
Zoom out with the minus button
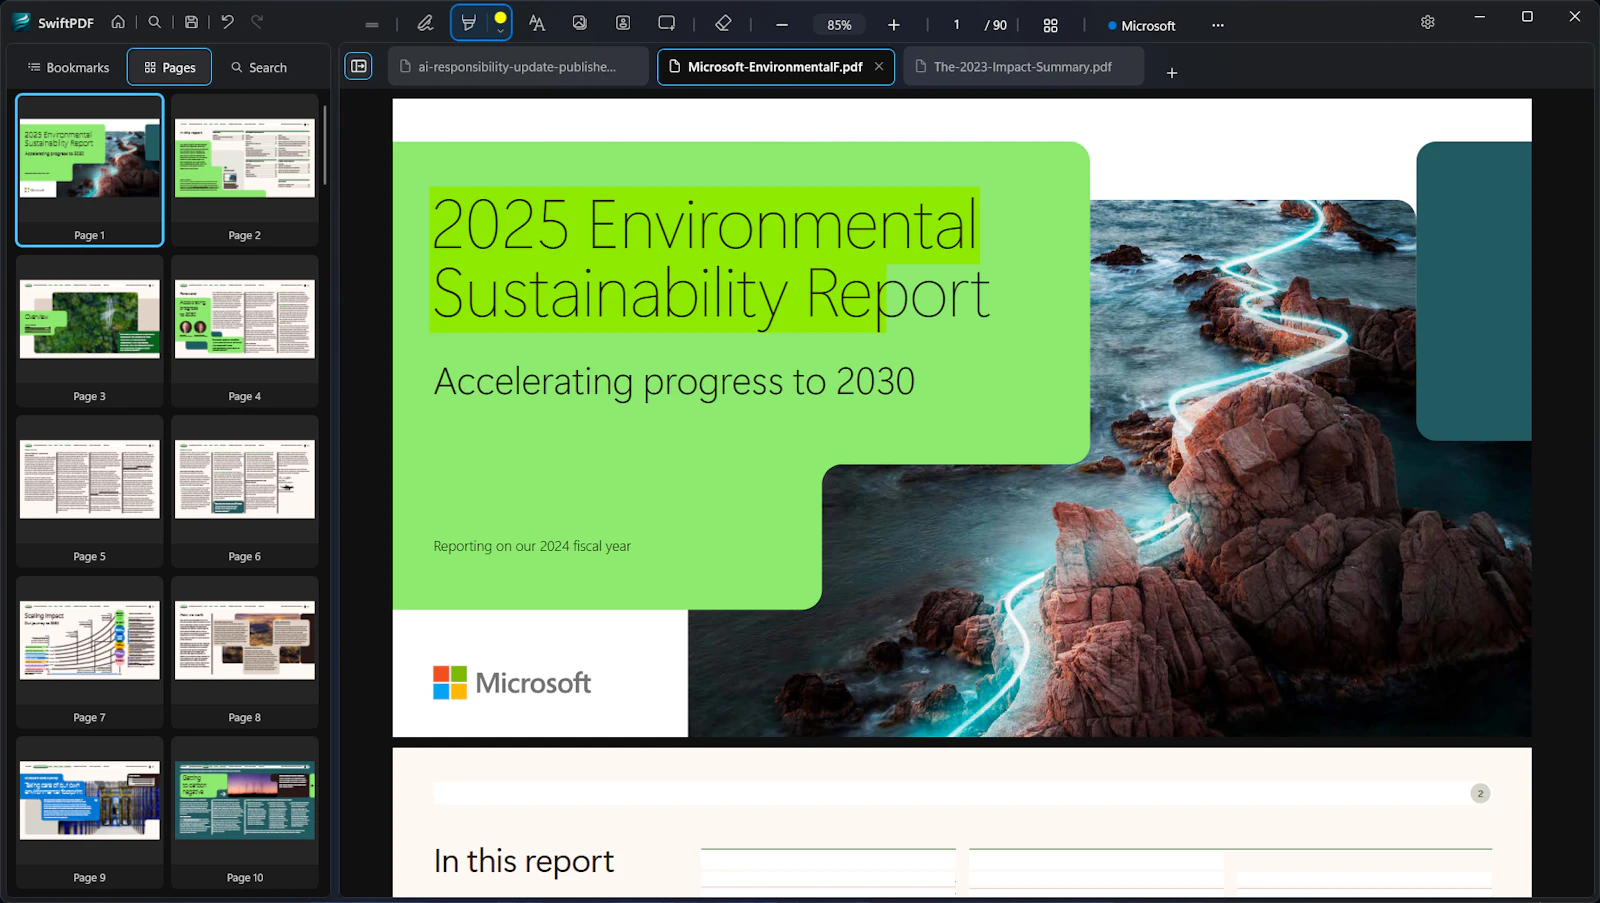click(781, 24)
